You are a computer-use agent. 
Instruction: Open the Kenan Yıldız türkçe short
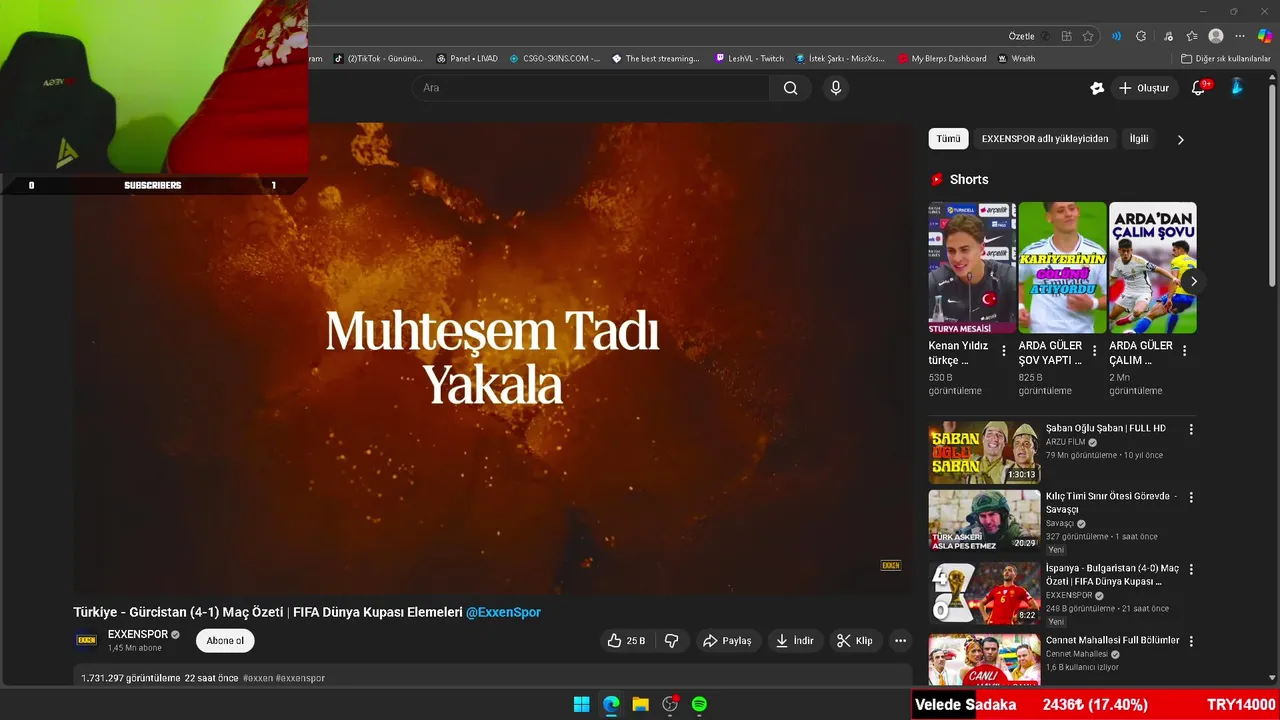(x=972, y=268)
